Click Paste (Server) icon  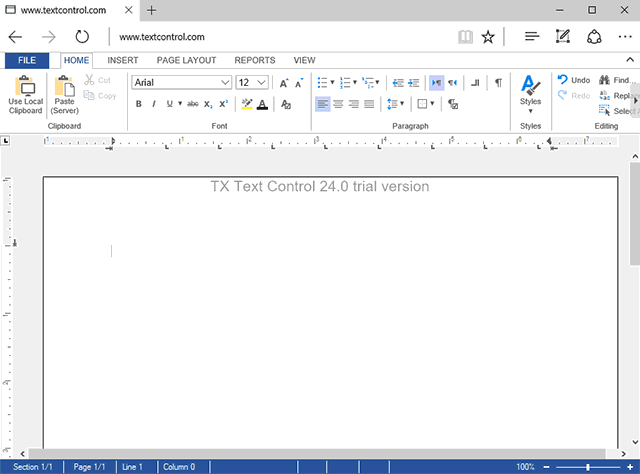[x=64, y=95]
